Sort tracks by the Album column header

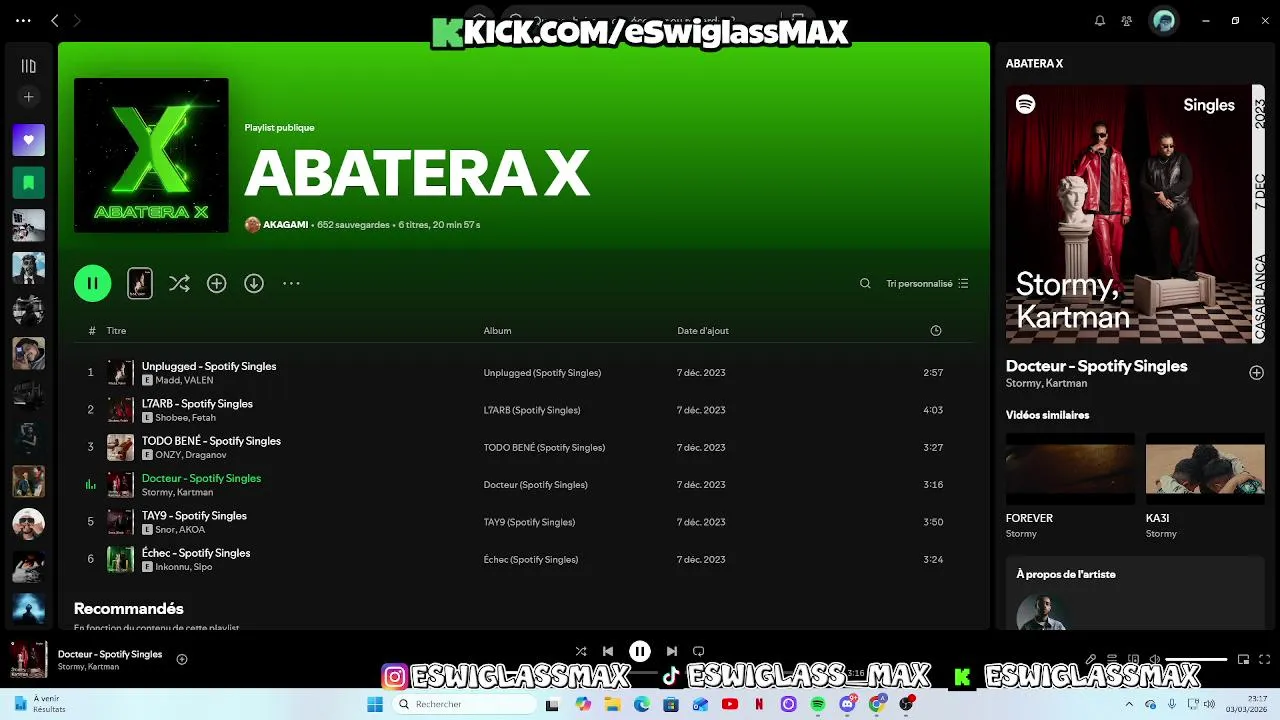click(x=497, y=330)
